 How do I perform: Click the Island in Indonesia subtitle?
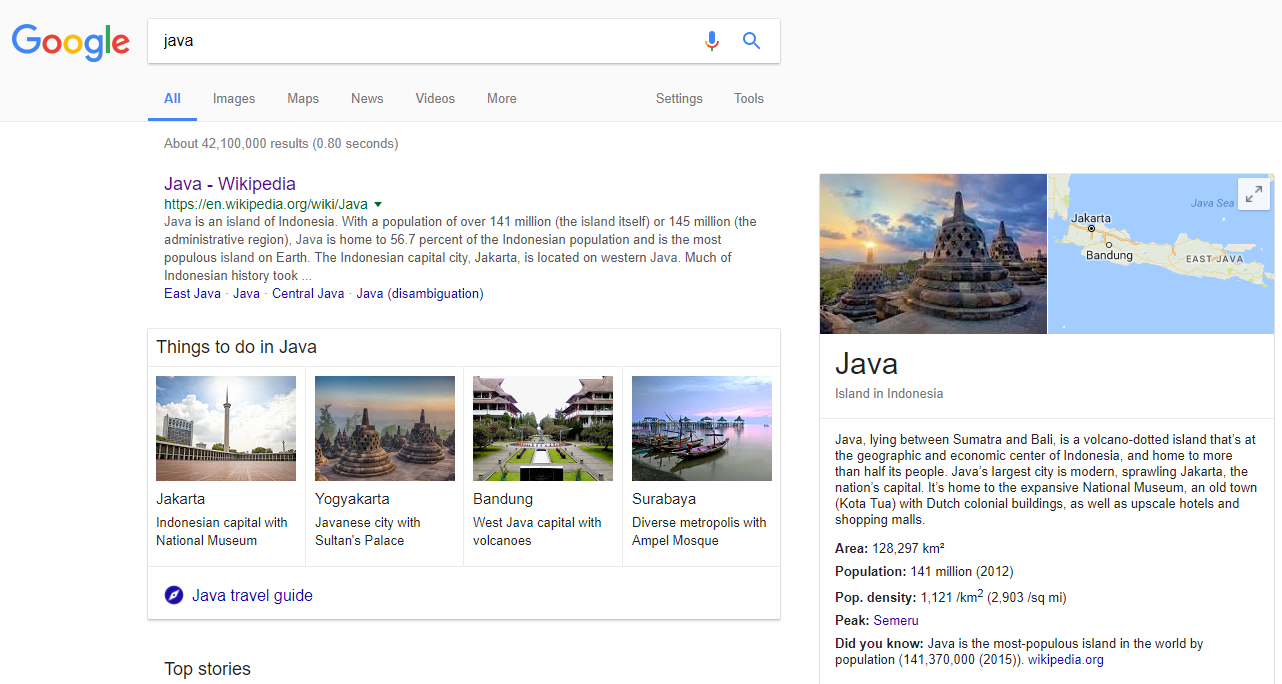click(x=889, y=394)
